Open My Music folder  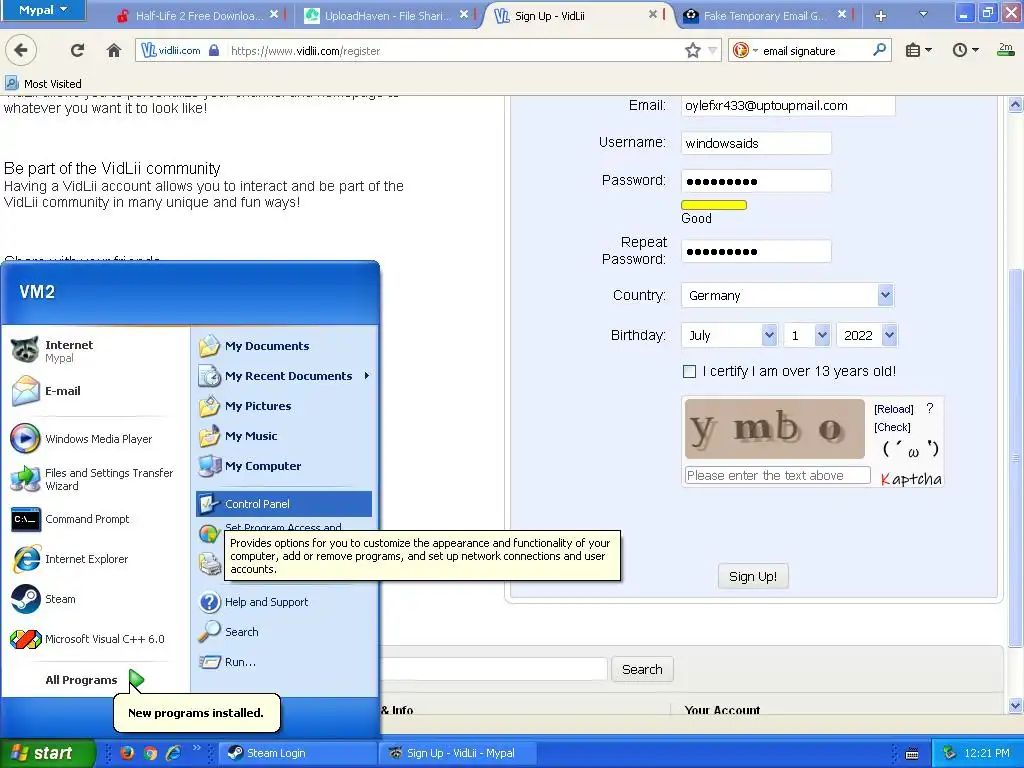tap(238, 436)
